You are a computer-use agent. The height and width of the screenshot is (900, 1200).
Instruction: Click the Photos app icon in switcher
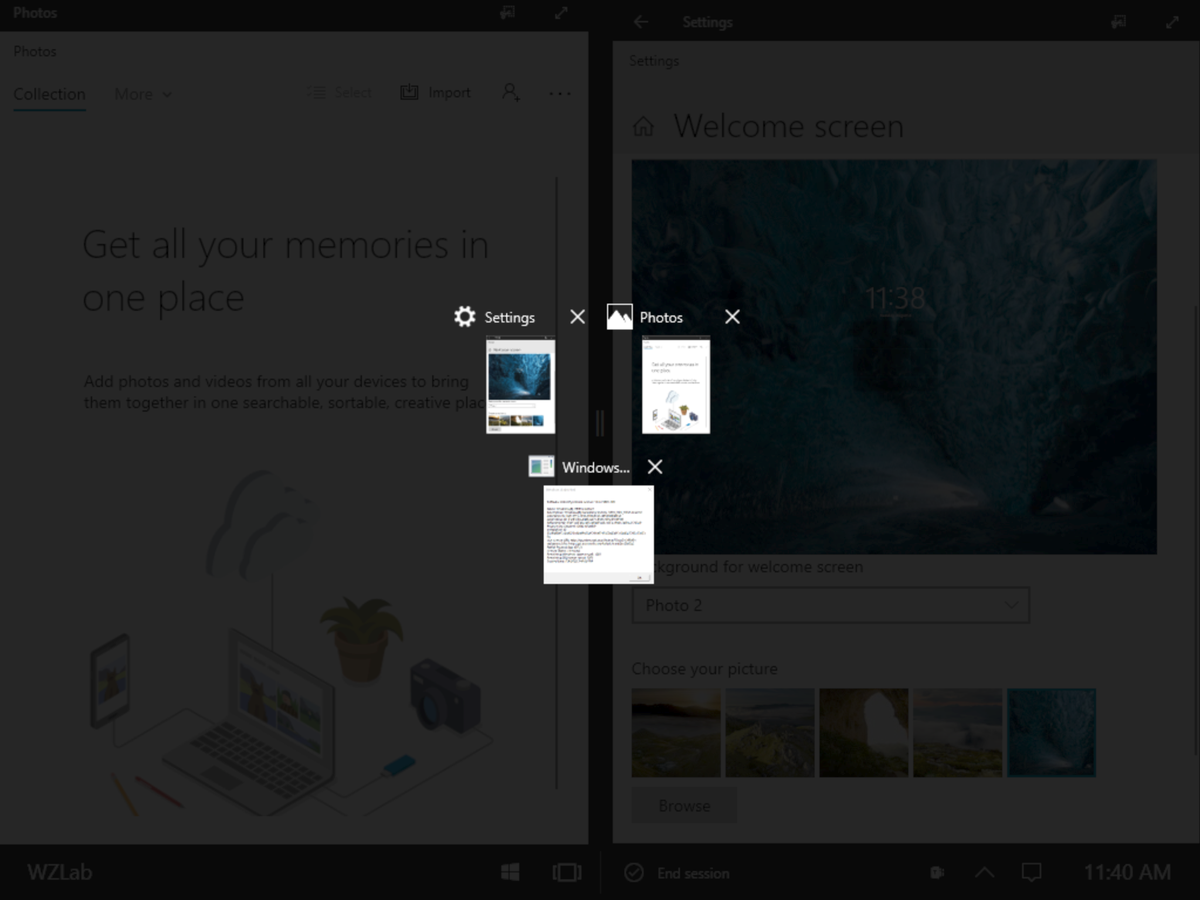pos(619,317)
